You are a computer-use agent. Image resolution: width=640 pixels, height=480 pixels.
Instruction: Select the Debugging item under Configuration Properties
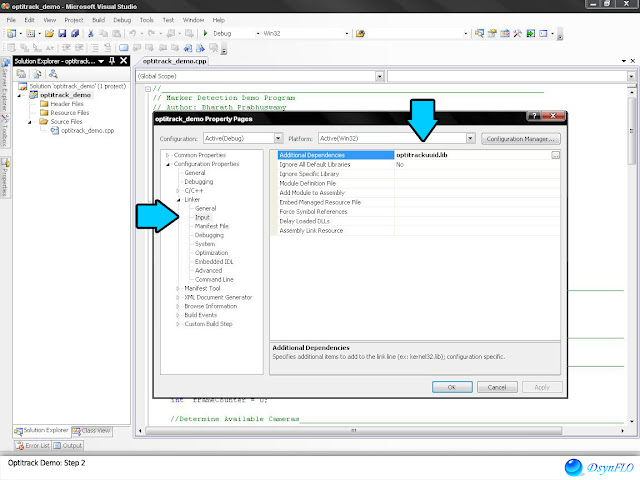[x=199, y=182]
